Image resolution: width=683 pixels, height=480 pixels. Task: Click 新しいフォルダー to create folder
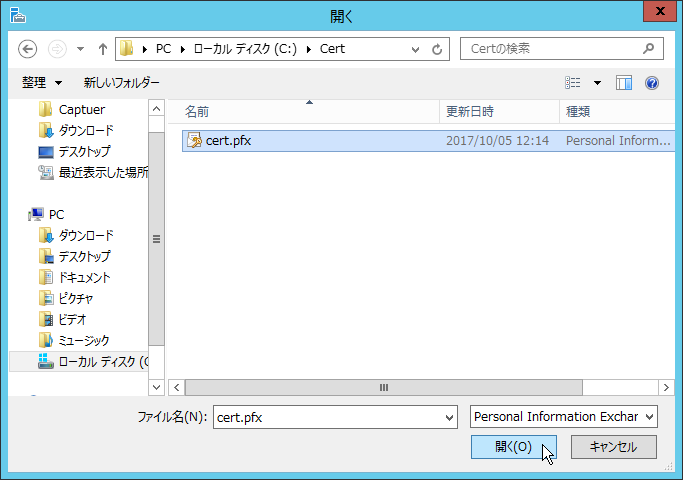click(x=121, y=83)
